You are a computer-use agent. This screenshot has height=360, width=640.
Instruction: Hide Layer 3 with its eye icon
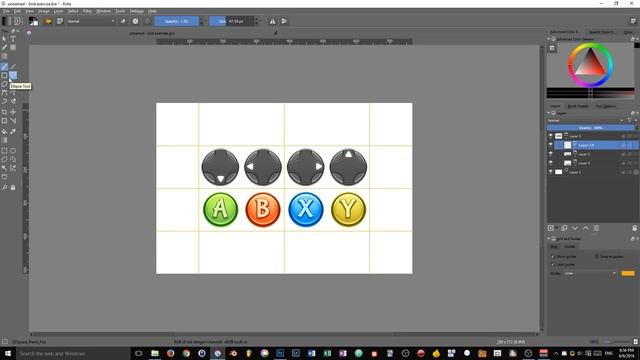point(550,154)
